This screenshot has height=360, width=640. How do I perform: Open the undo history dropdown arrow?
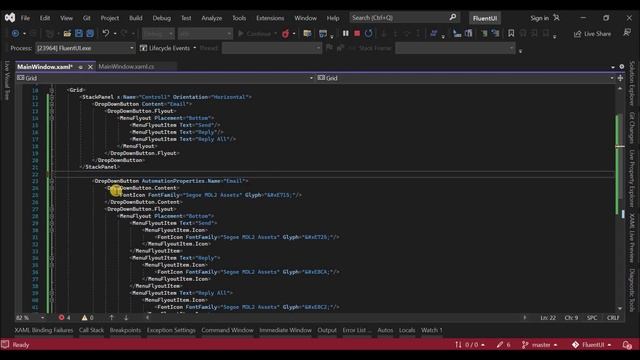click(x=115, y=34)
